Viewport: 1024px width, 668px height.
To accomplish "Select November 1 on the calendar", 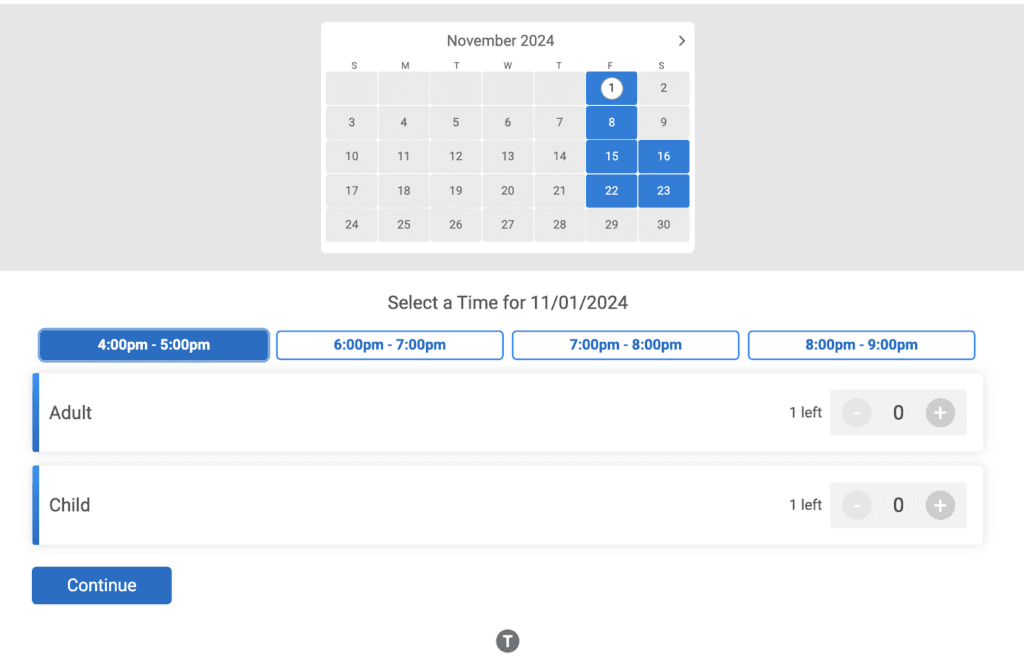I will [x=612, y=88].
